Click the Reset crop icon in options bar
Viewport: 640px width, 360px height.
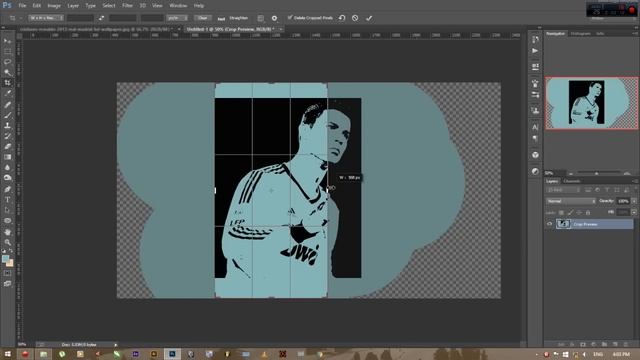pos(342,18)
